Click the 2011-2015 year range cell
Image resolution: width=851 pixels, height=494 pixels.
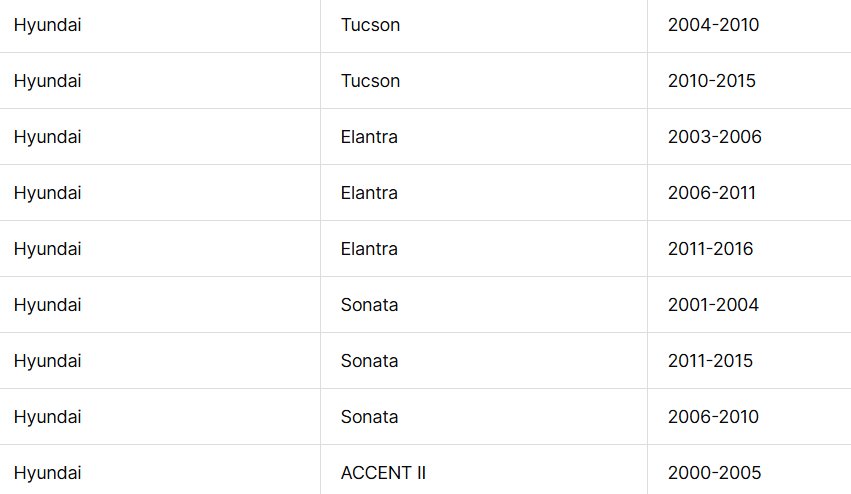click(x=710, y=361)
